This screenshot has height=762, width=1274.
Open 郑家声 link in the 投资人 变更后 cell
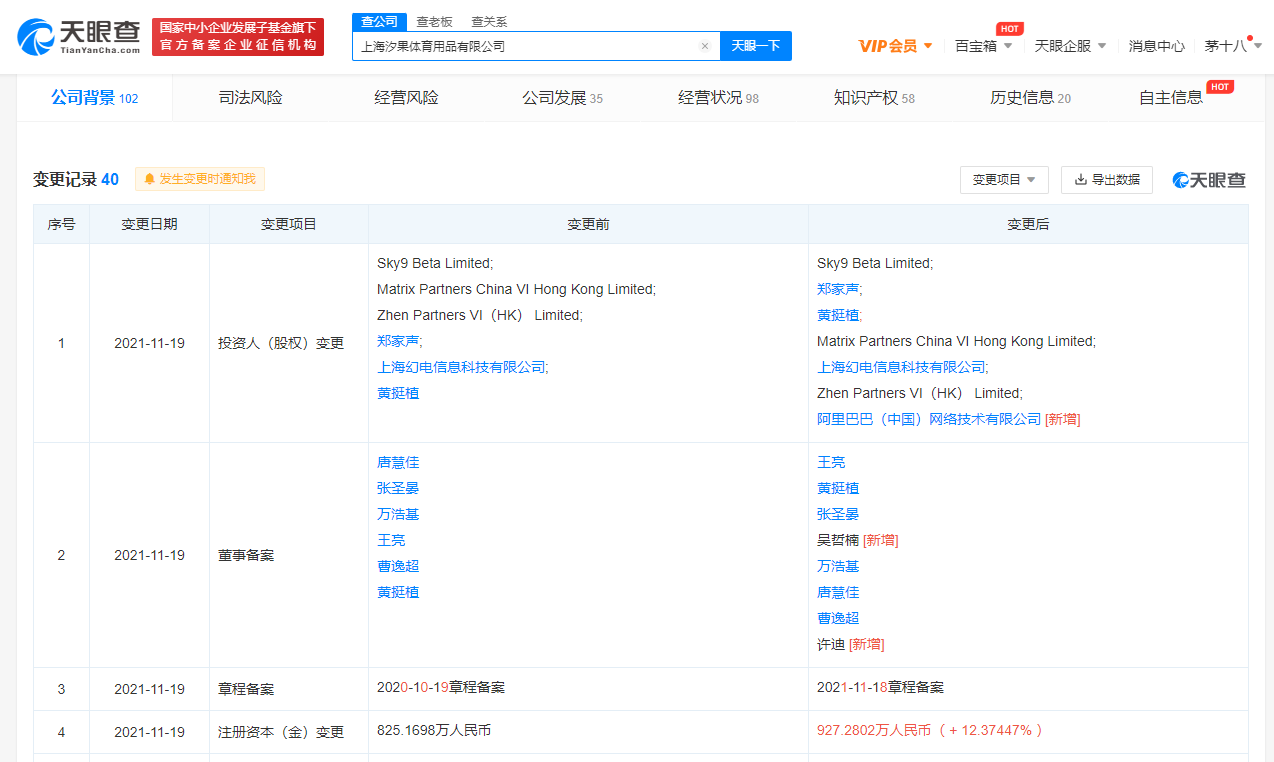[x=838, y=289]
